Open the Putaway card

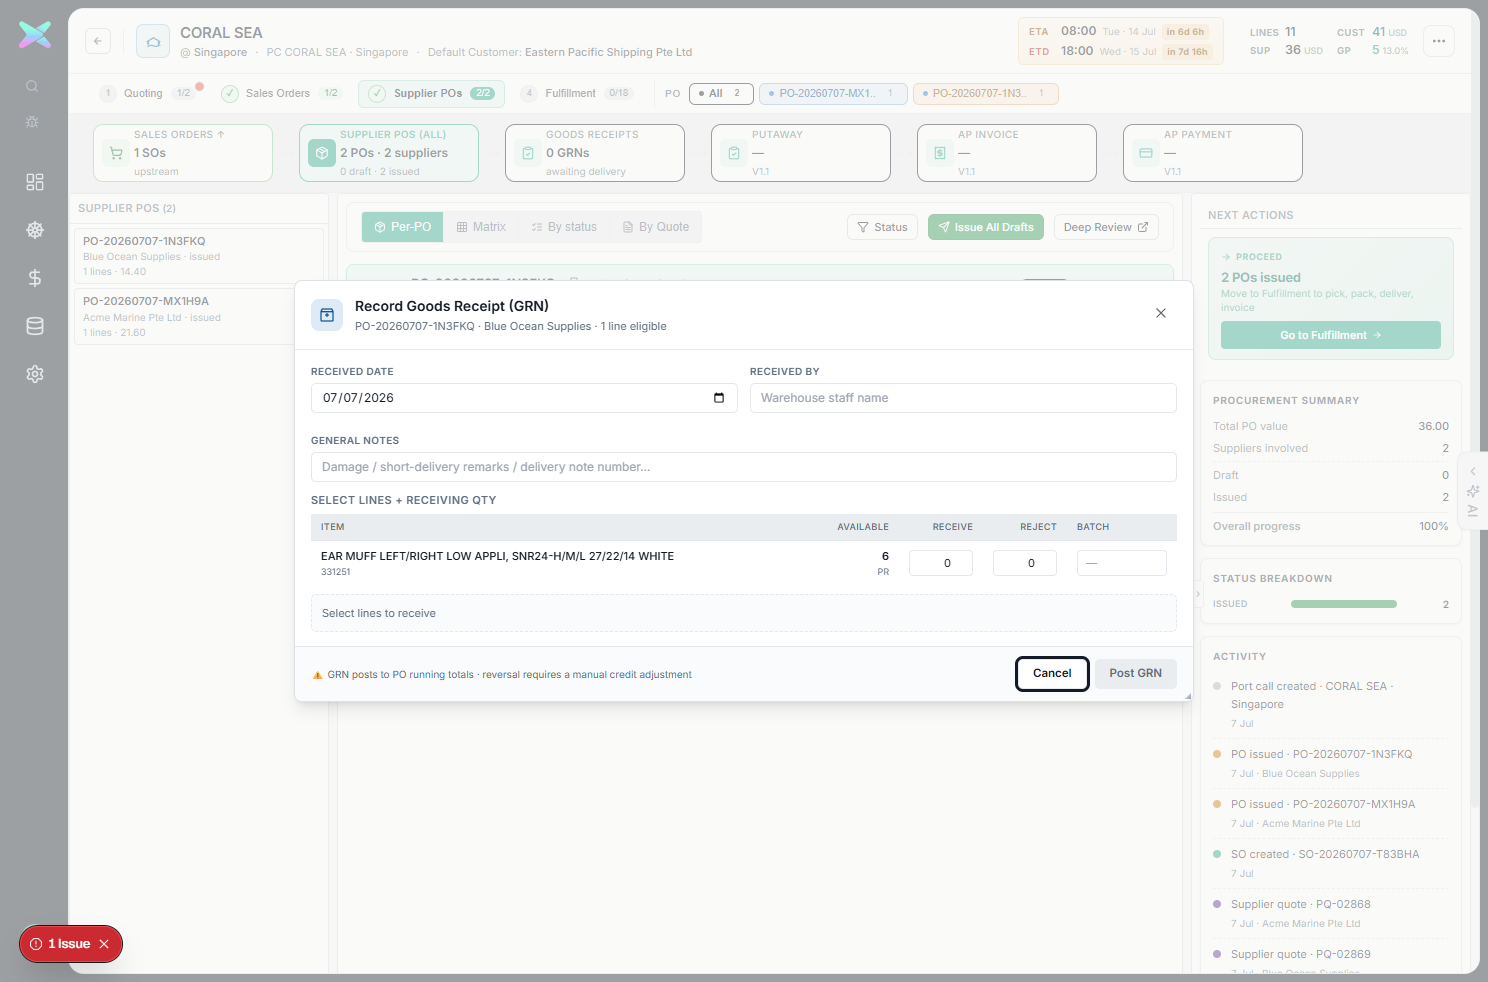(x=801, y=153)
